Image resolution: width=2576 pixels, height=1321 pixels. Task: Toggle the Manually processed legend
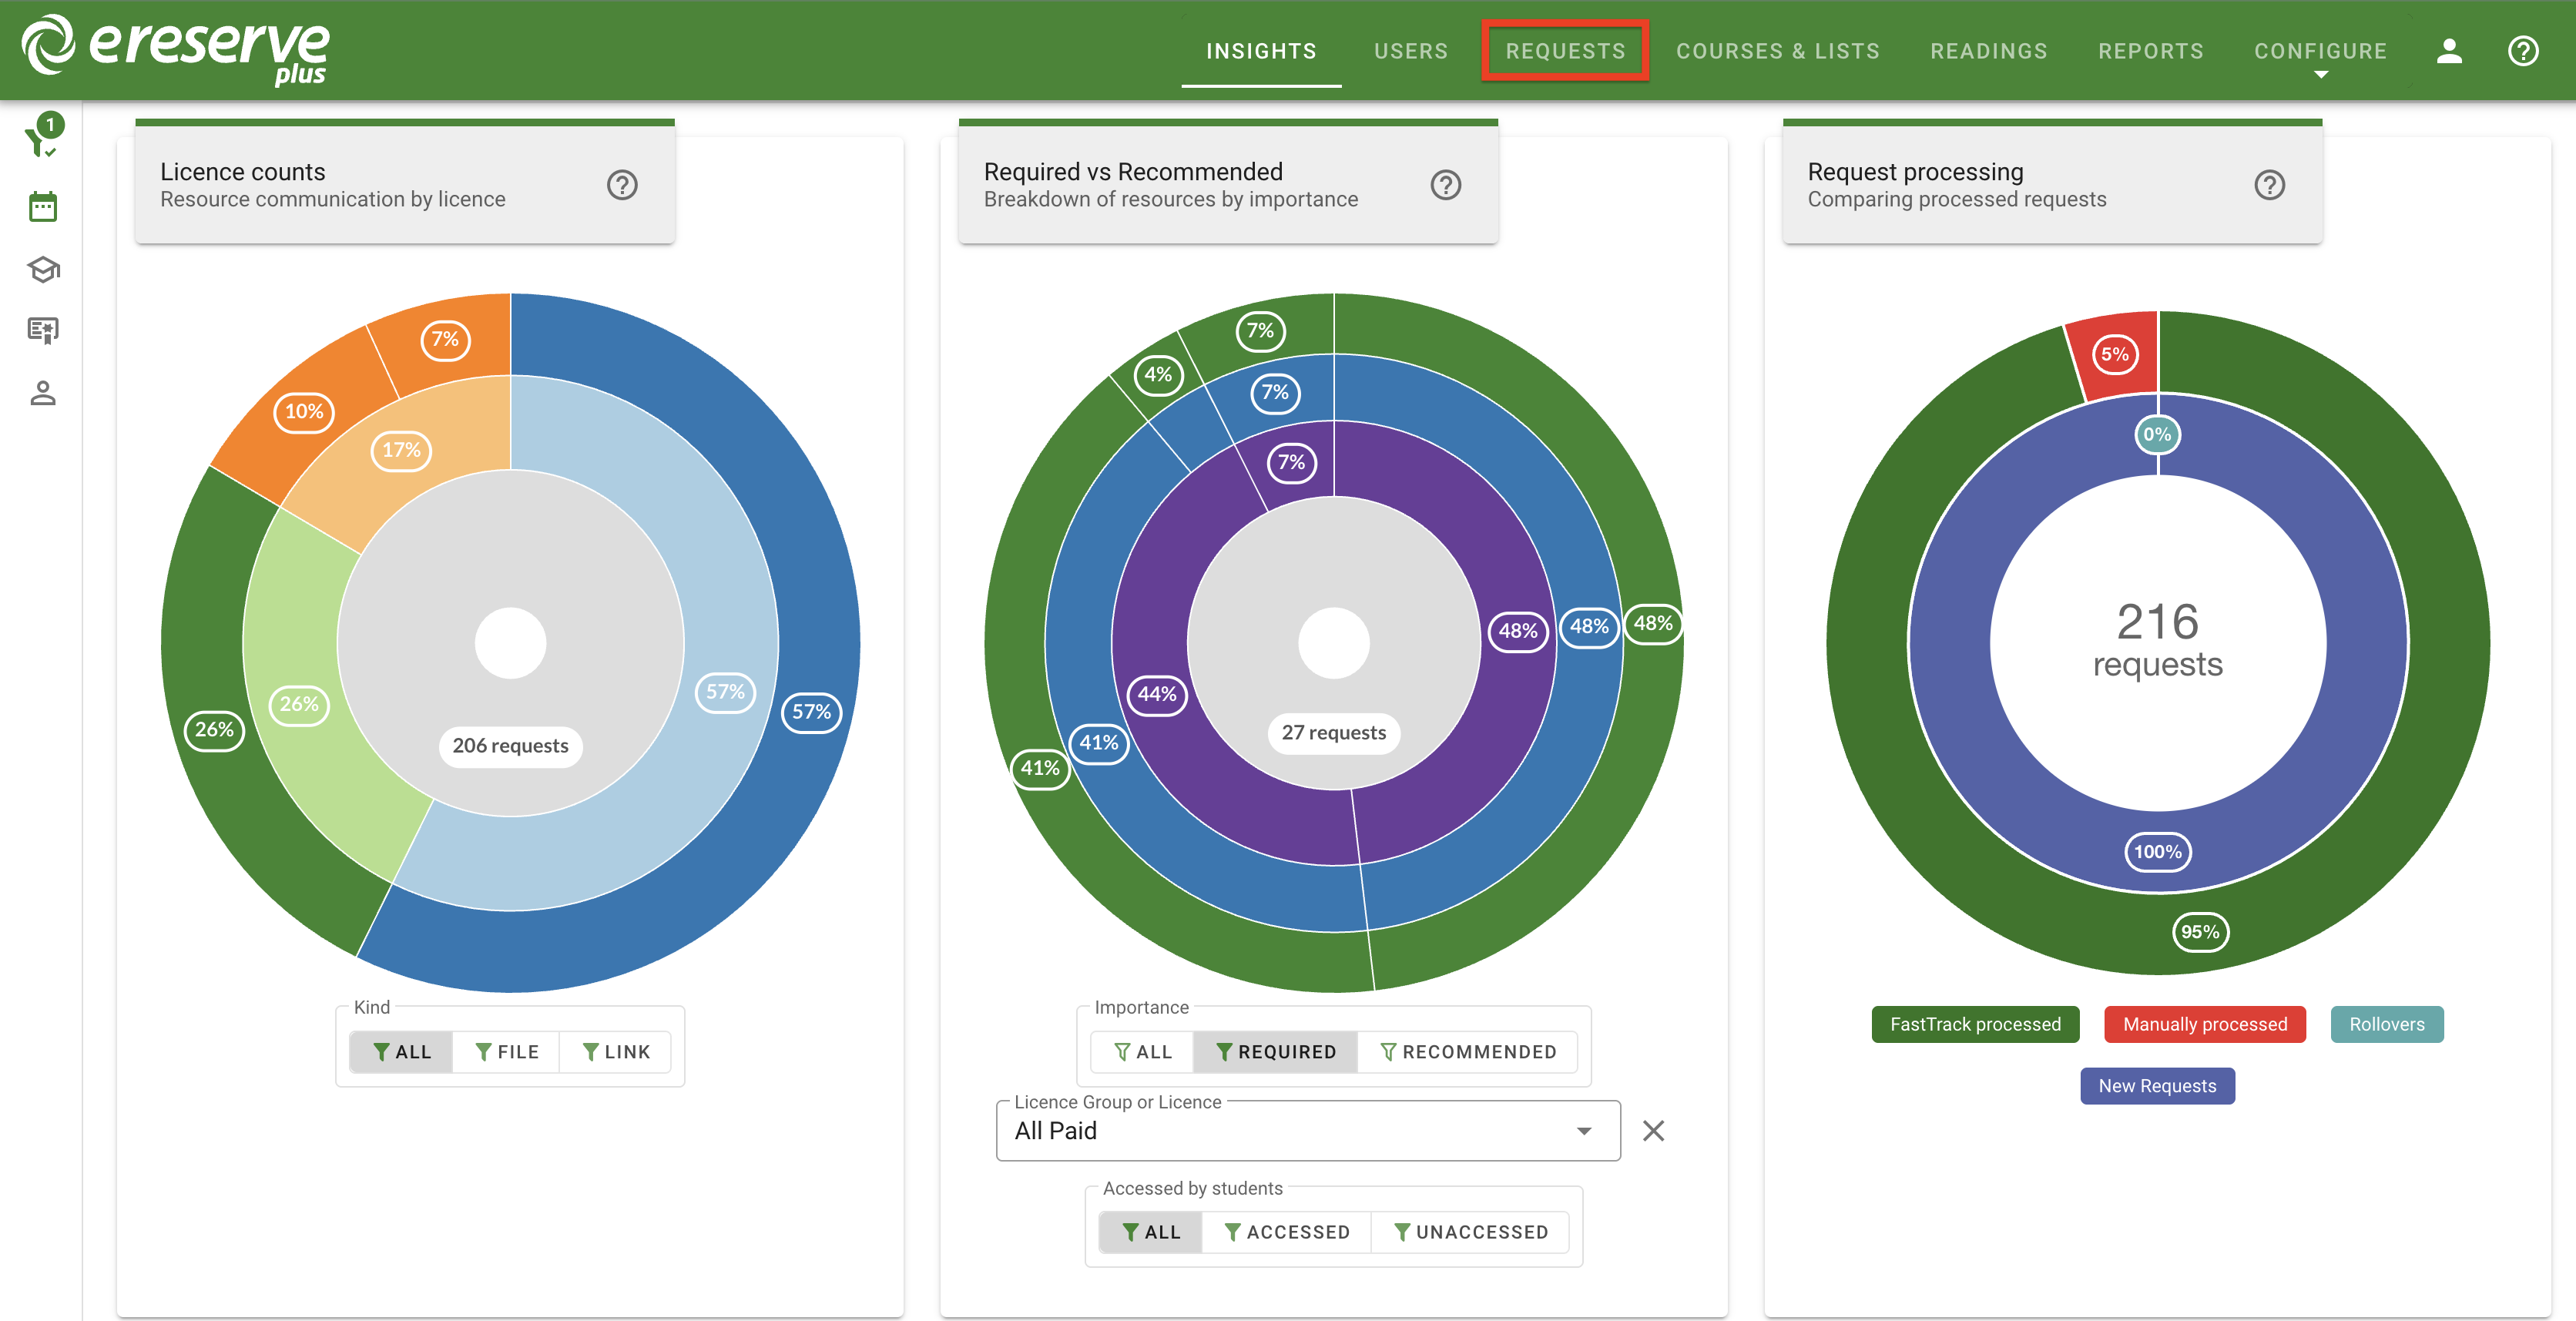coord(2204,1024)
